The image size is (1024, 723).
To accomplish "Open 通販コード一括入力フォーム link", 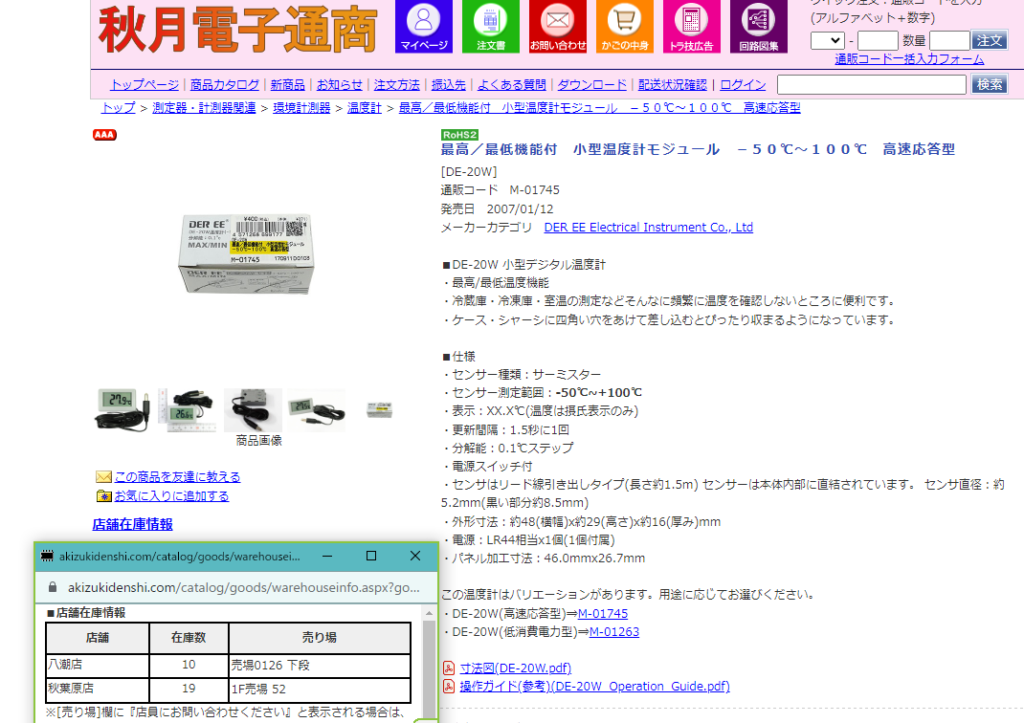I will (909, 59).
